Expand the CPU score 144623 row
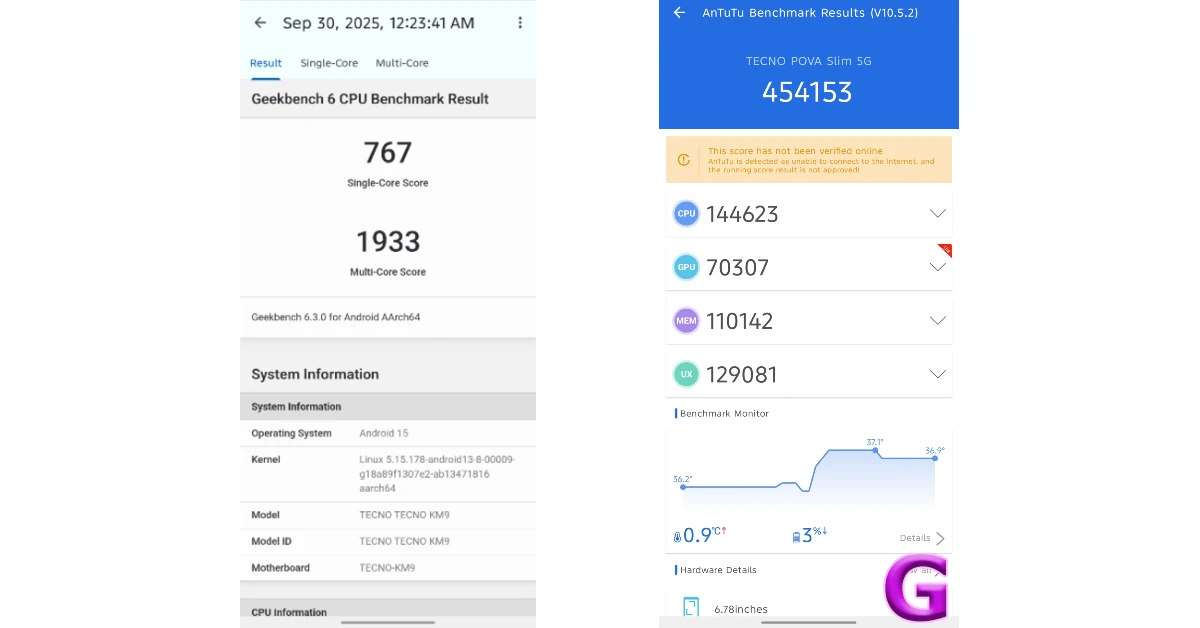The width and height of the screenshot is (1200, 628). (x=937, y=213)
